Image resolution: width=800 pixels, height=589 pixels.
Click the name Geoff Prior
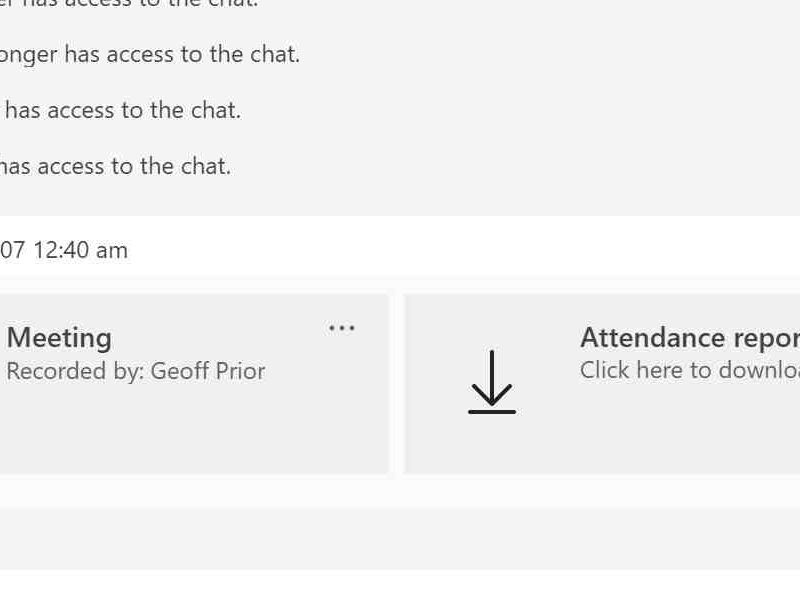click(208, 371)
